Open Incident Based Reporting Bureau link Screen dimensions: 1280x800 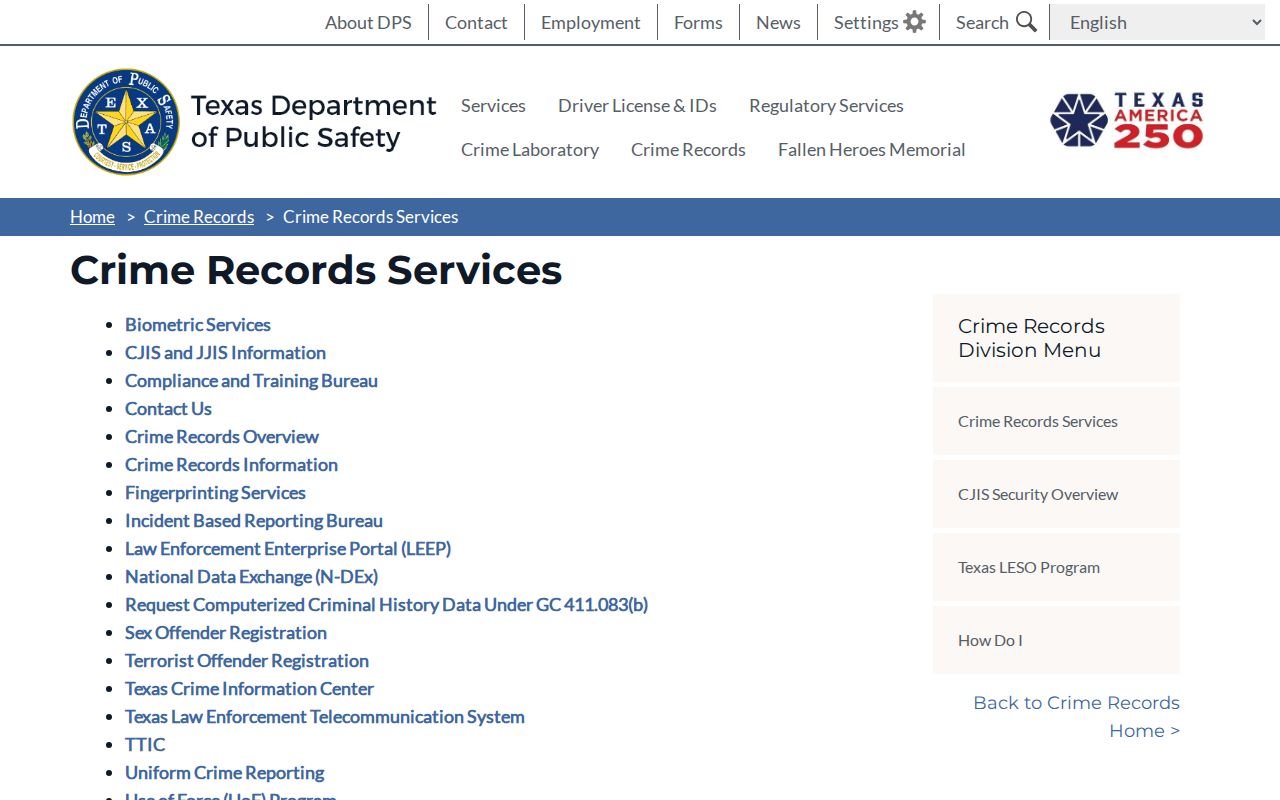click(254, 520)
